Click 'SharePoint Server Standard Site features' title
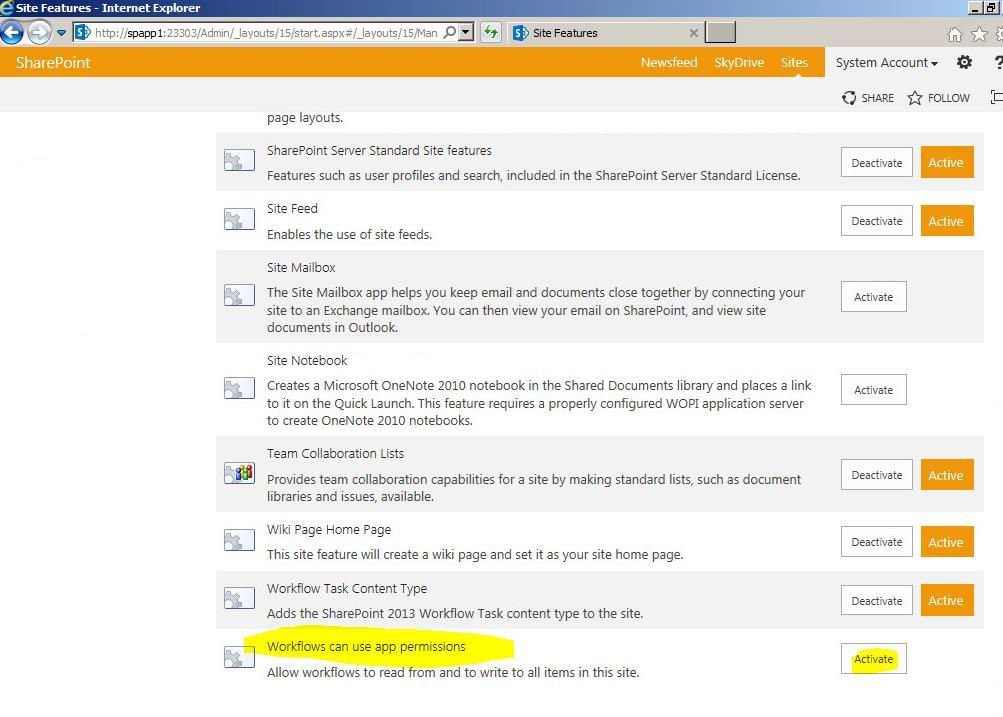Screen dimensions: 1003x717 click(379, 150)
